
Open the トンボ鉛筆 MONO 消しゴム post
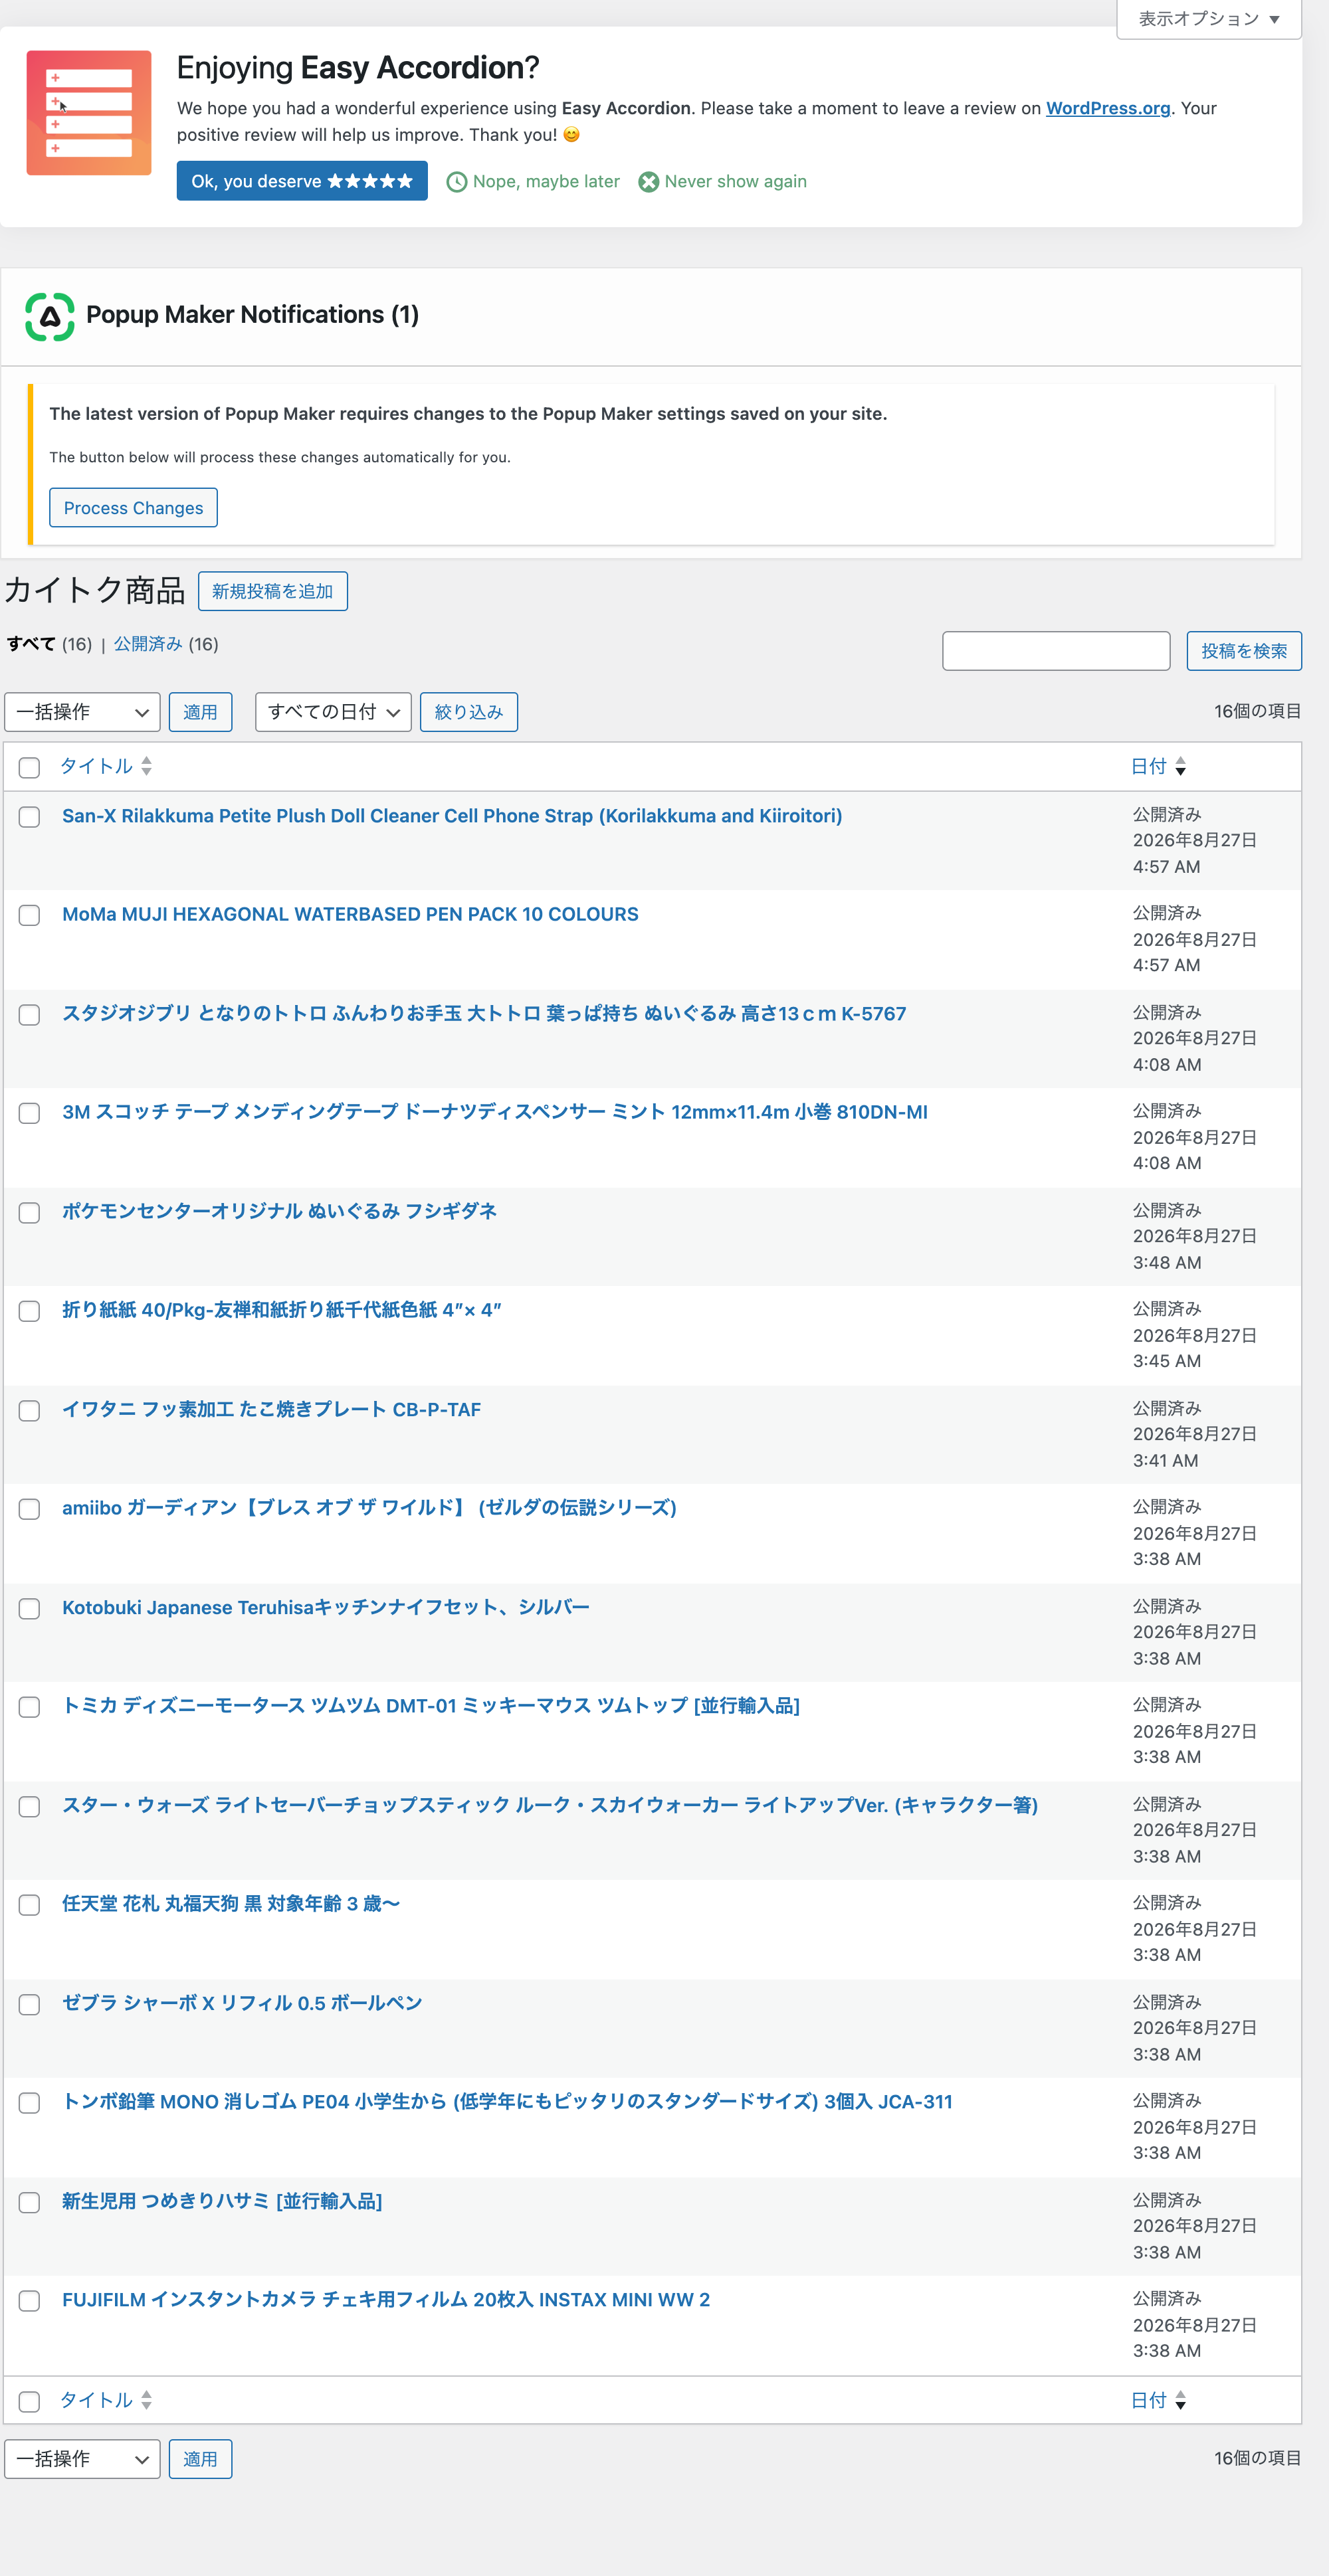point(507,2102)
